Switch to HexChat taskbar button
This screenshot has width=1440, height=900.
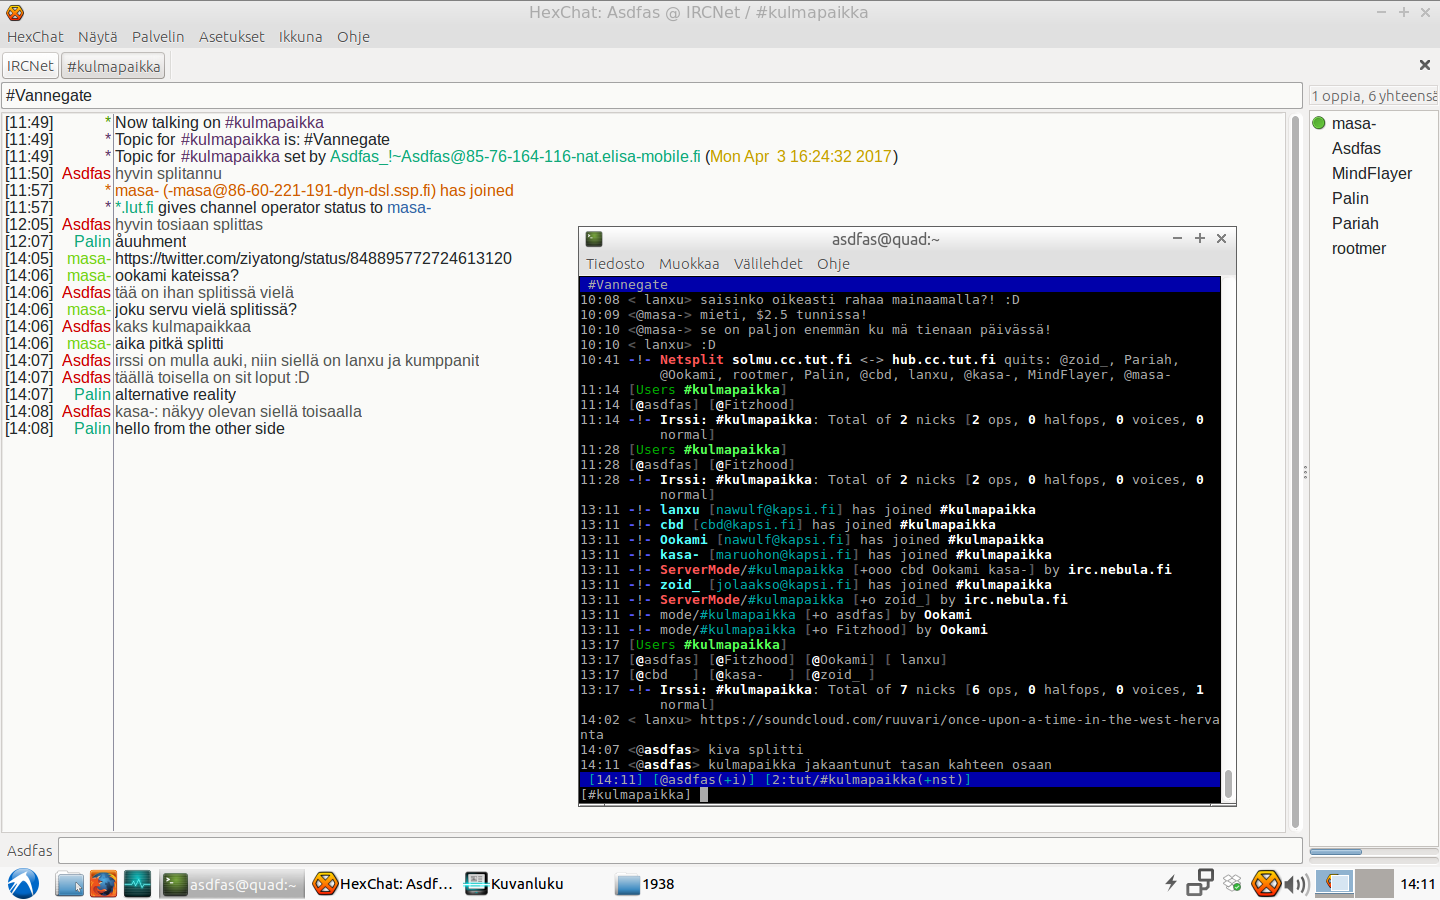click(384, 884)
